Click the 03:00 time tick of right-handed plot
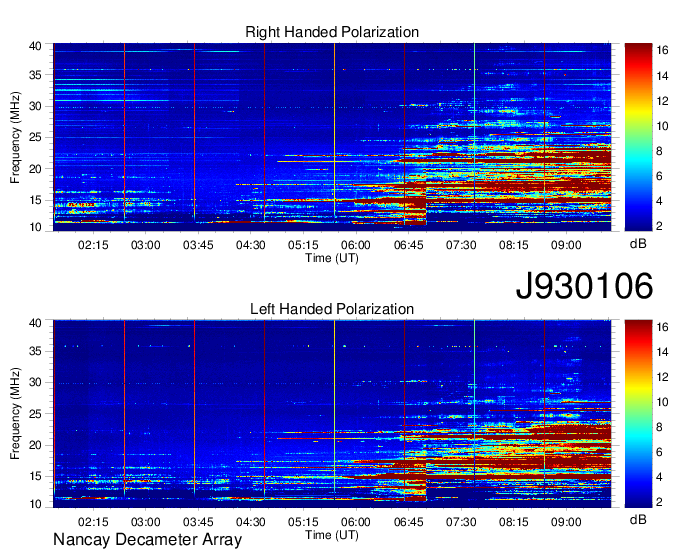This screenshot has height=552, width=680. [146, 245]
